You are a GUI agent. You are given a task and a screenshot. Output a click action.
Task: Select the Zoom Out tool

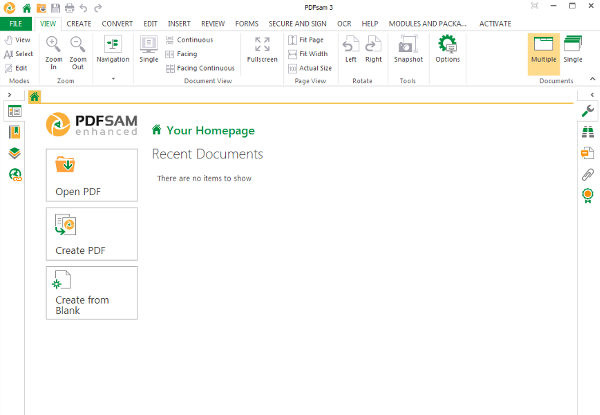[x=78, y=53]
